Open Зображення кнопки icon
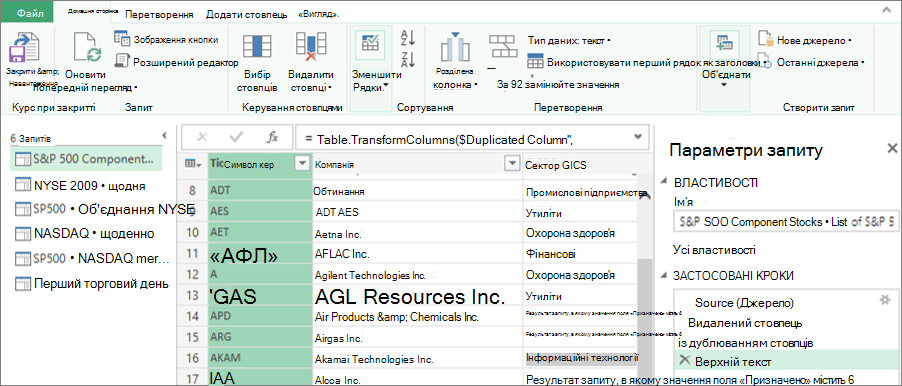Image resolution: width=902 pixels, height=386 pixels. [122, 39]
